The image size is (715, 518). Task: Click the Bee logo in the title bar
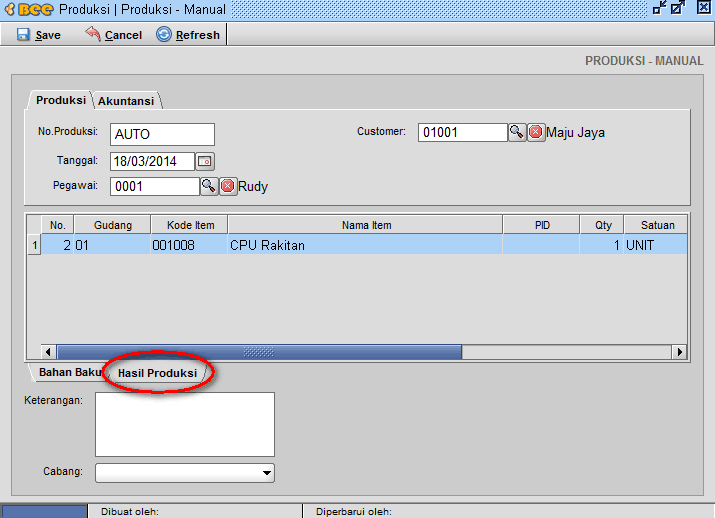(x=29, y=9)
